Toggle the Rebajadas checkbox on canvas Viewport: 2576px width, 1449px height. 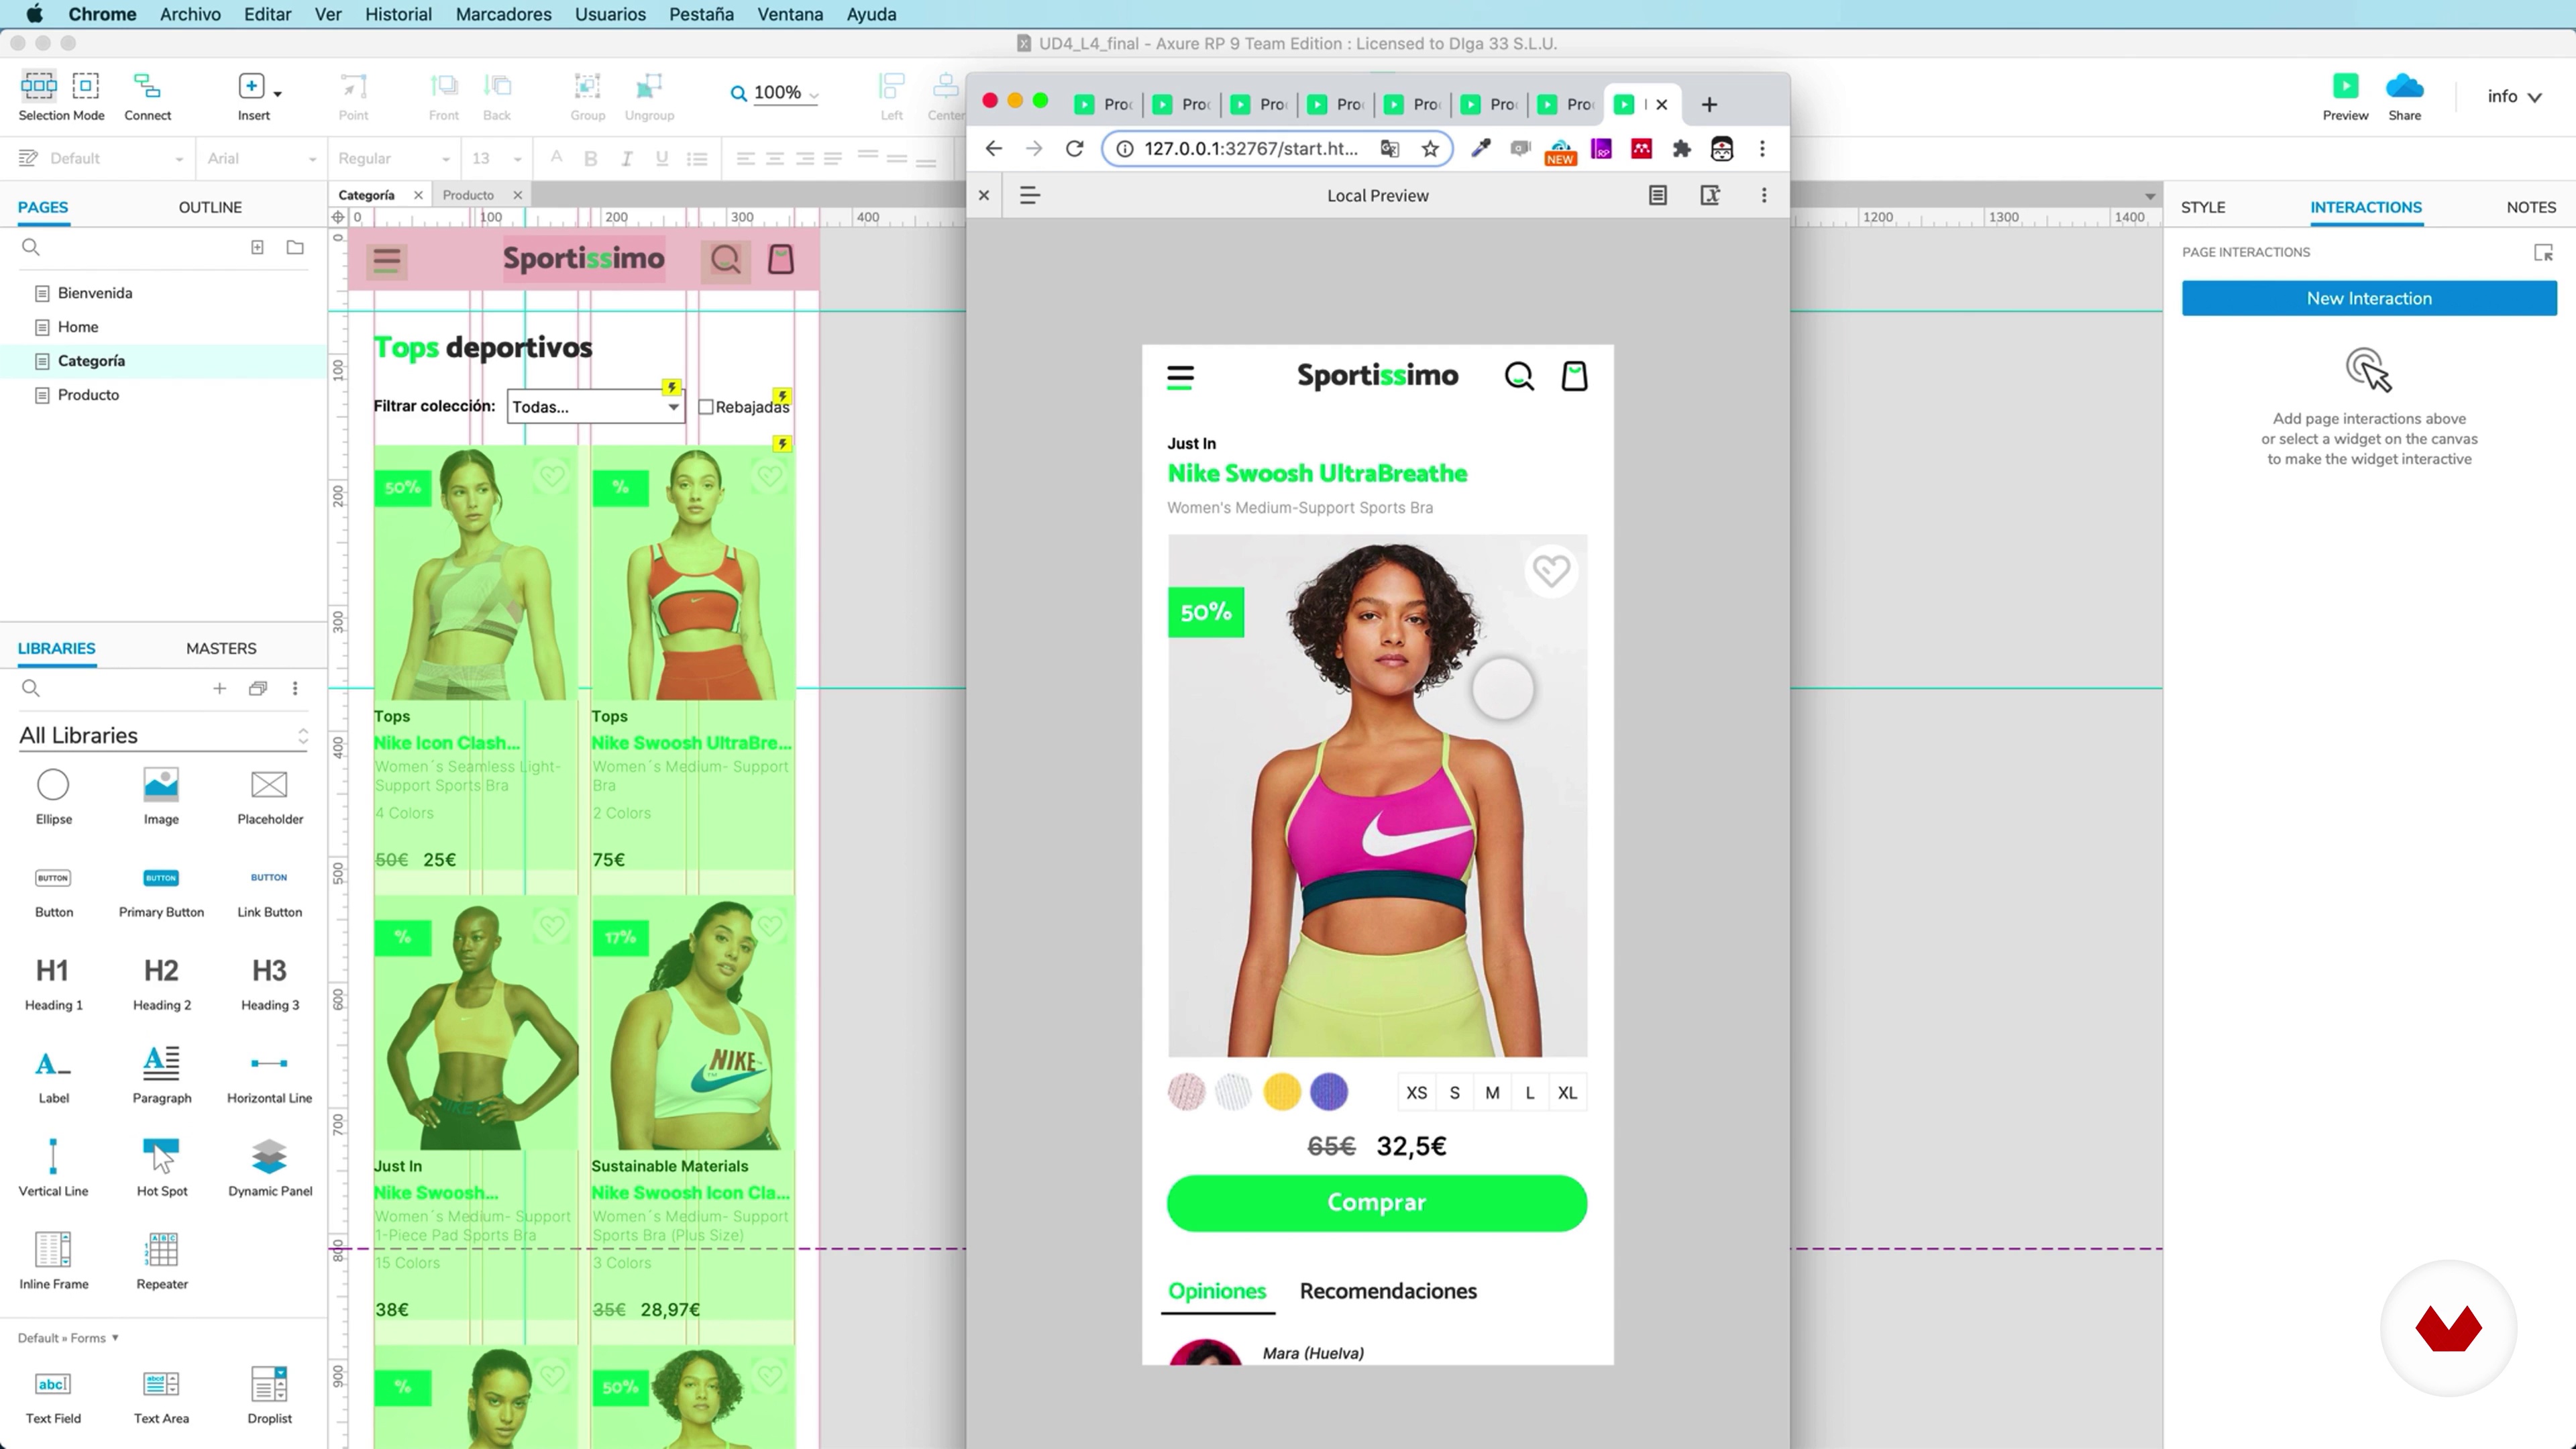[706, 406]
